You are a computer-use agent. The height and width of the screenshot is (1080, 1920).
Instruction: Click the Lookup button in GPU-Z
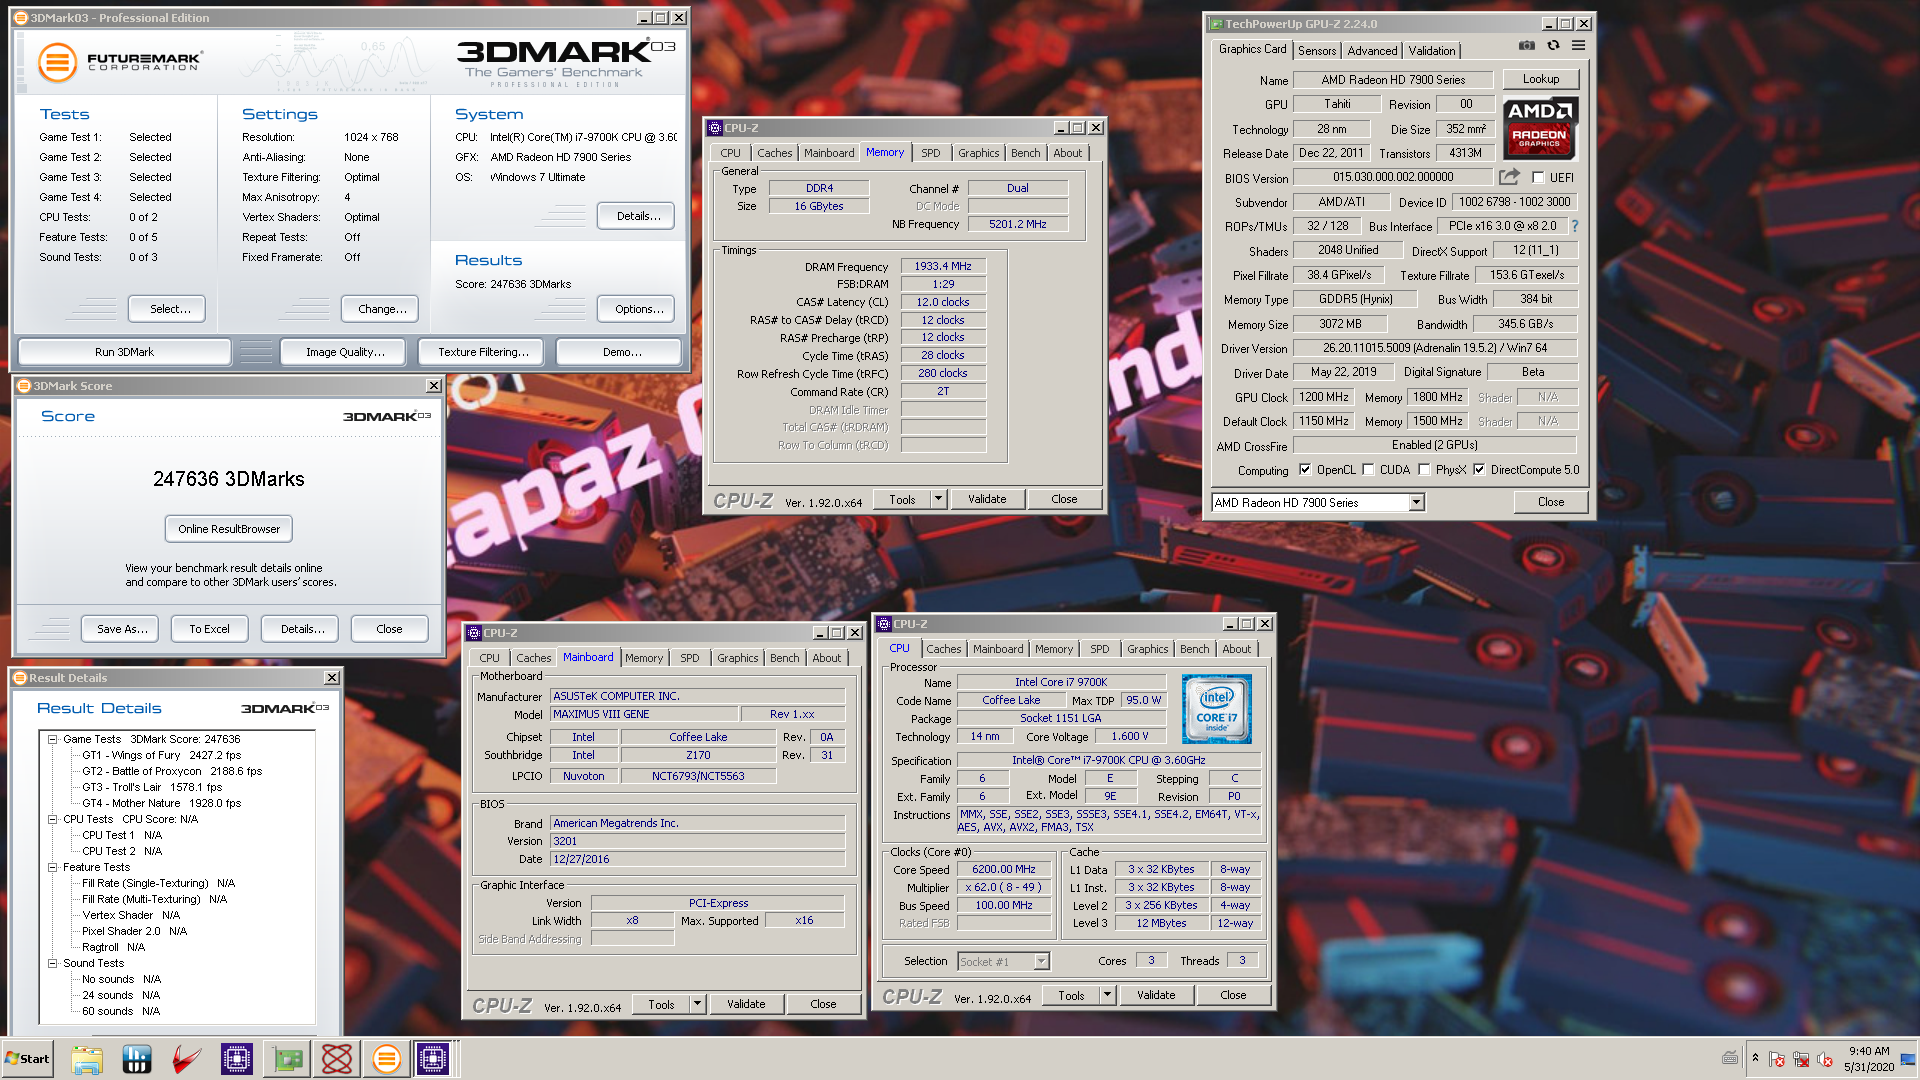pos(1541,79)
